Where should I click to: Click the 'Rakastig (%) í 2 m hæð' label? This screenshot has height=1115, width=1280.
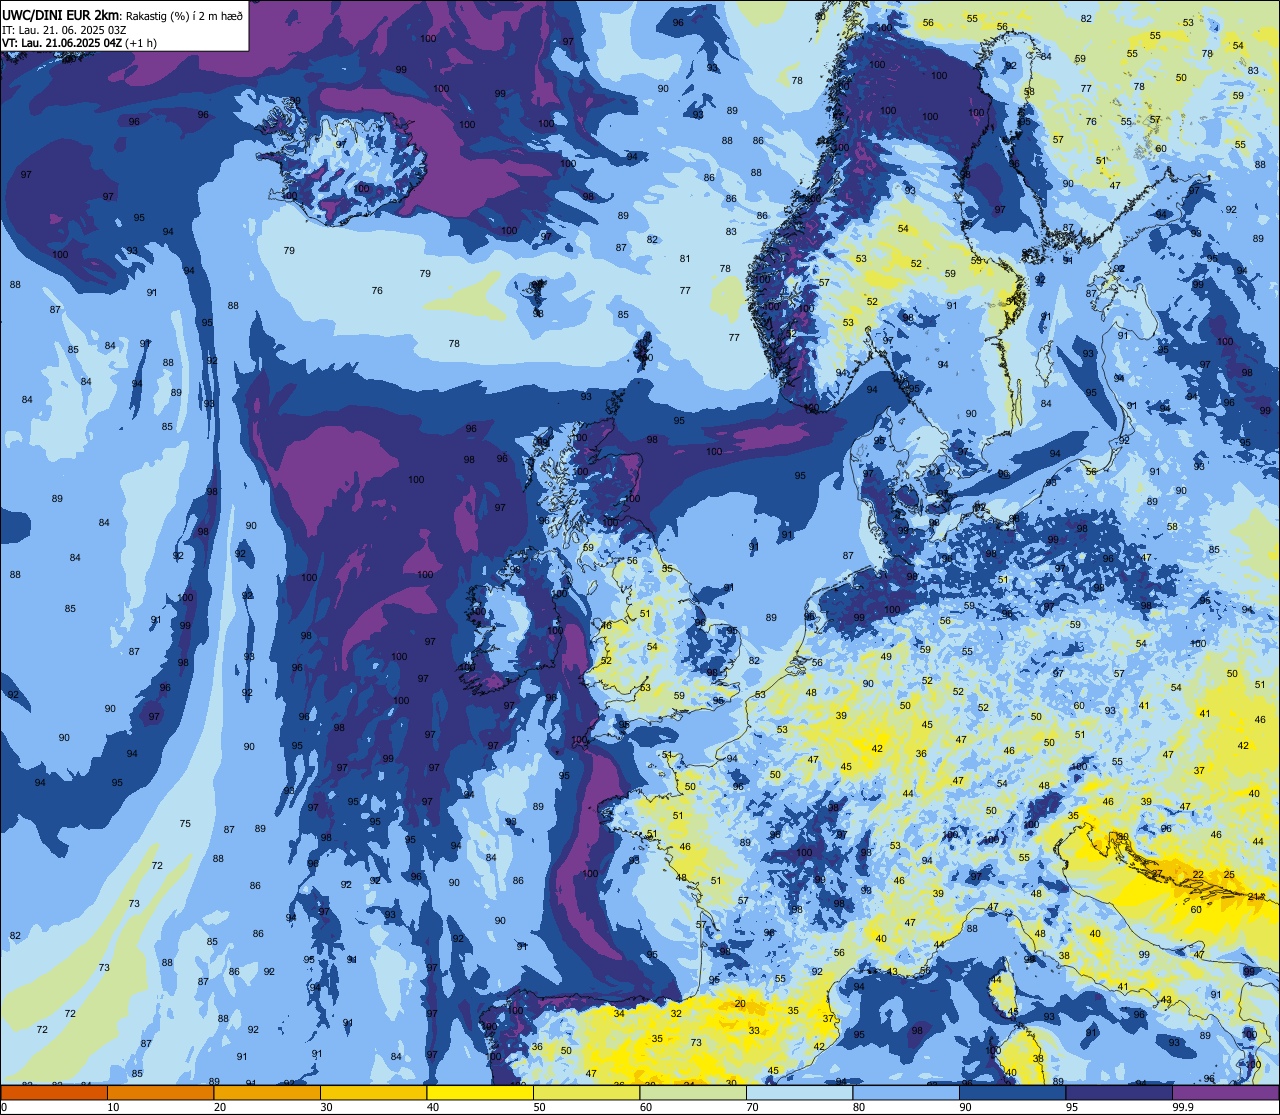point(184,16)
